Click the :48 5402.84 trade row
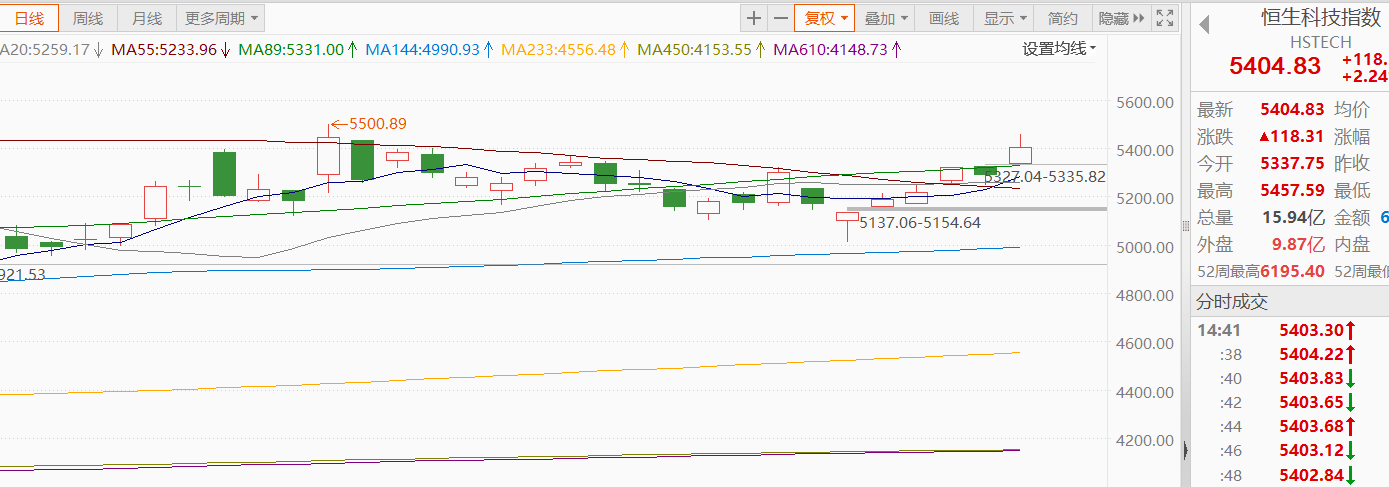This screenshot has height=487, width=1389. (1290, 475)
